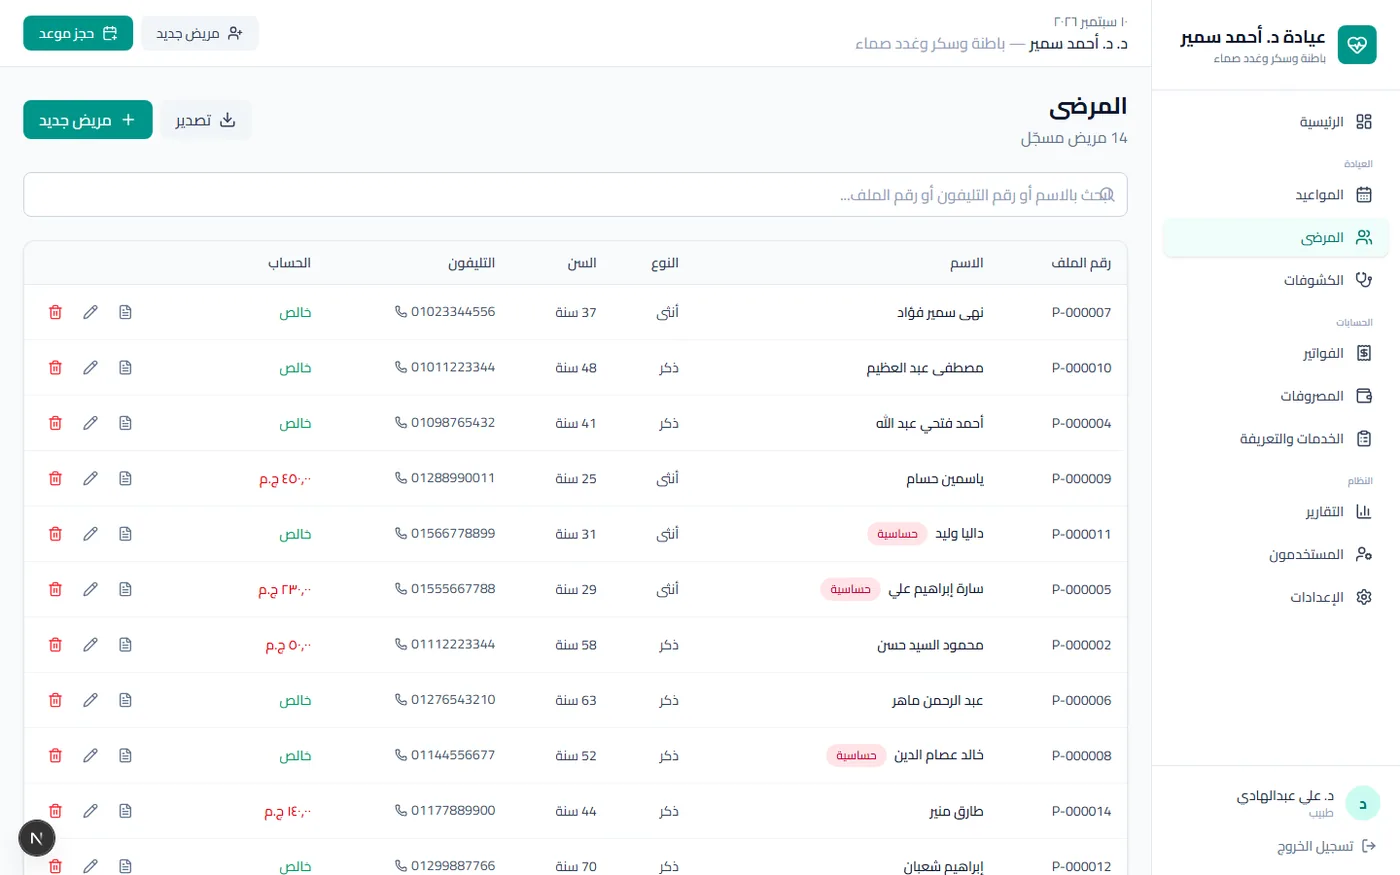
Task: Edit طارق منير with pencil icon
Action: [90, 811]
